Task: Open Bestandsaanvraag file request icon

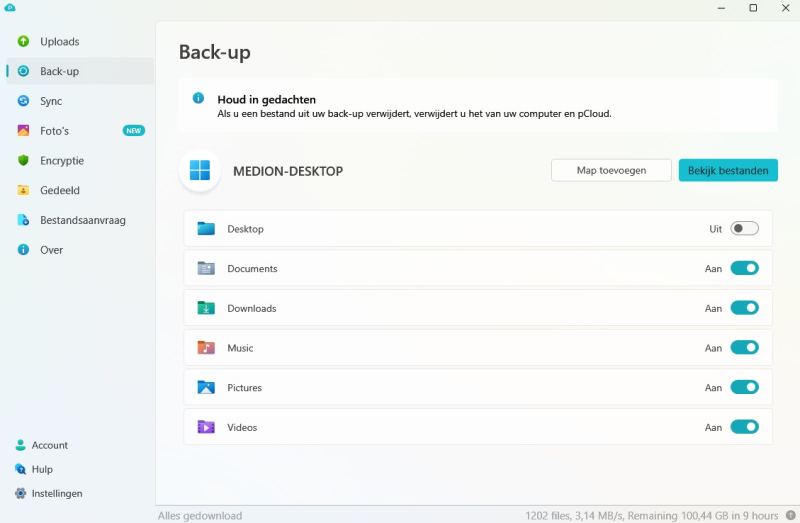Action: click(x=23, y=220)
